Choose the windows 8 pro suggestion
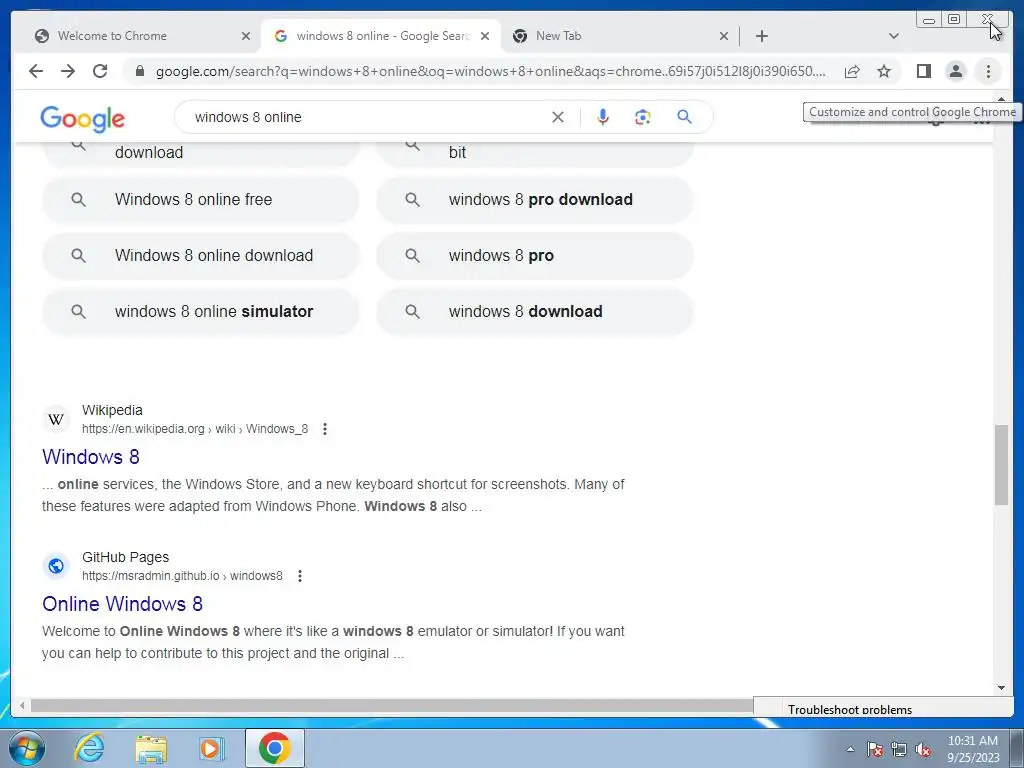 coord(534,256)
